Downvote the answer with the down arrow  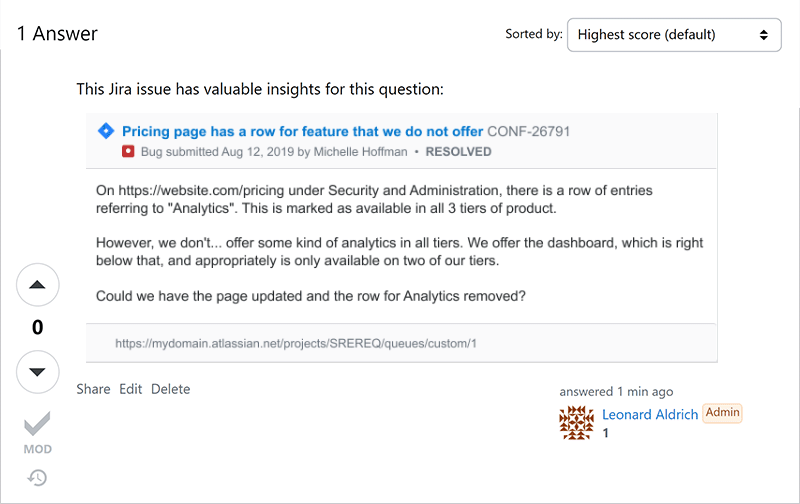38,372
